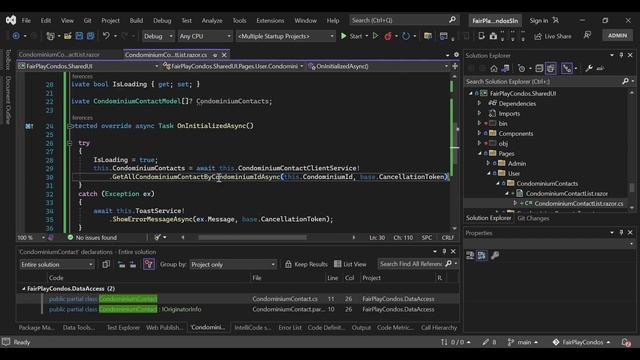Open the File menu
Image resolution: width=640 pixels, height=360 pixels.
click(x=26, y=20)
